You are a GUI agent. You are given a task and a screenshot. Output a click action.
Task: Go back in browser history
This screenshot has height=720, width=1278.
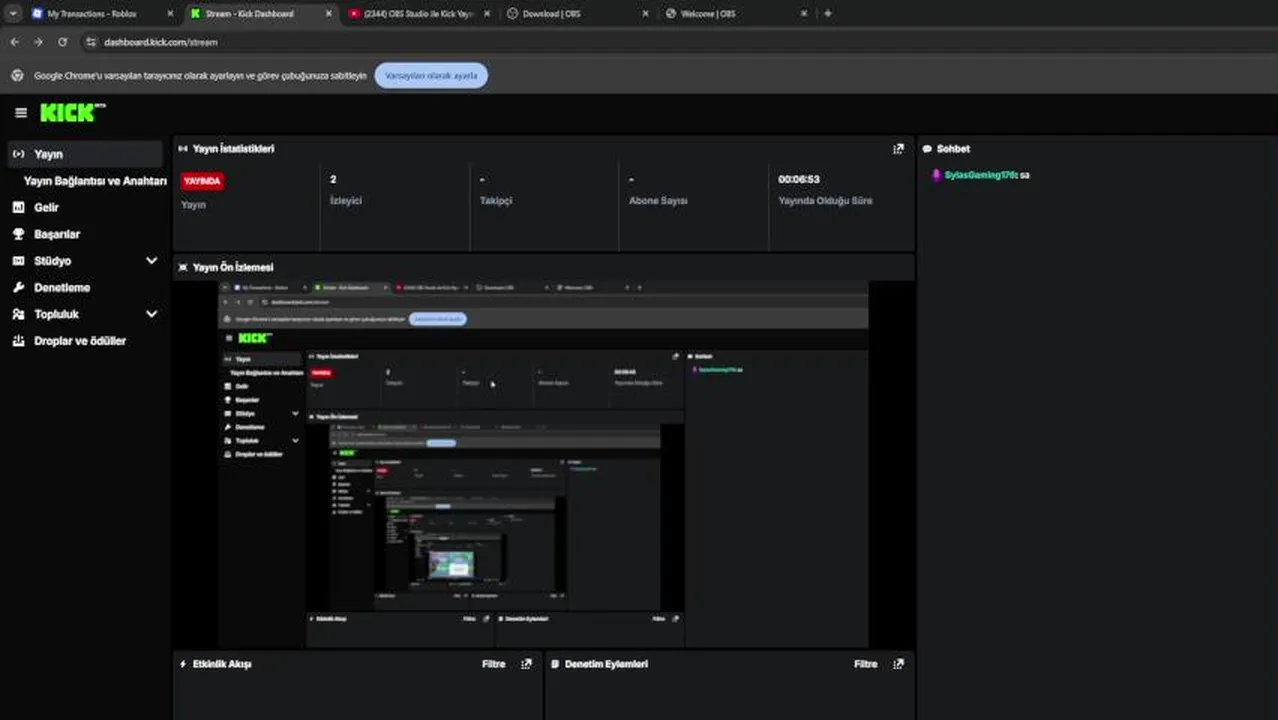14,42
